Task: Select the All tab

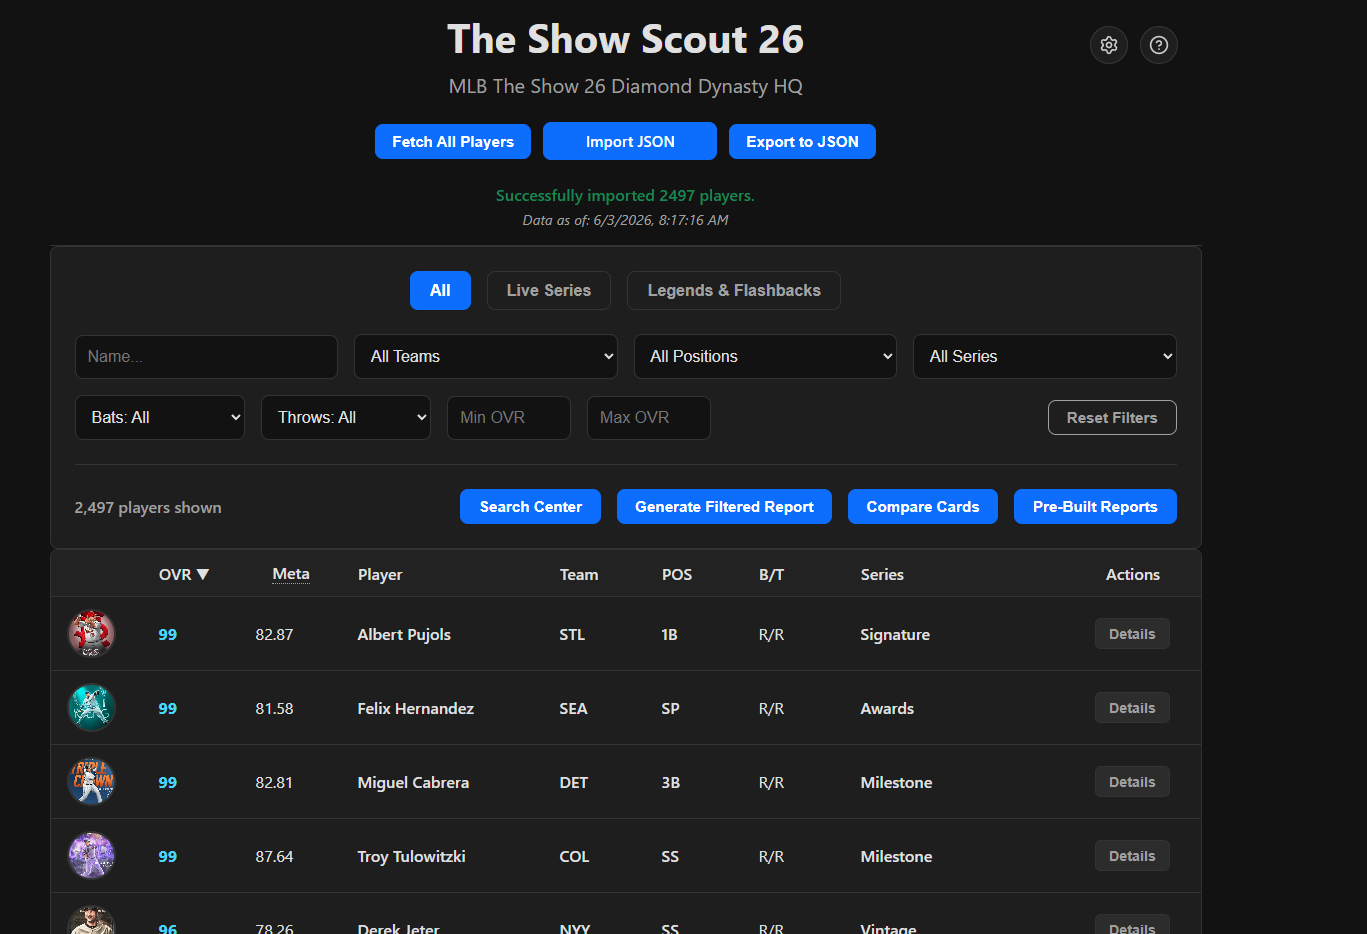Action: click(440, 290)
